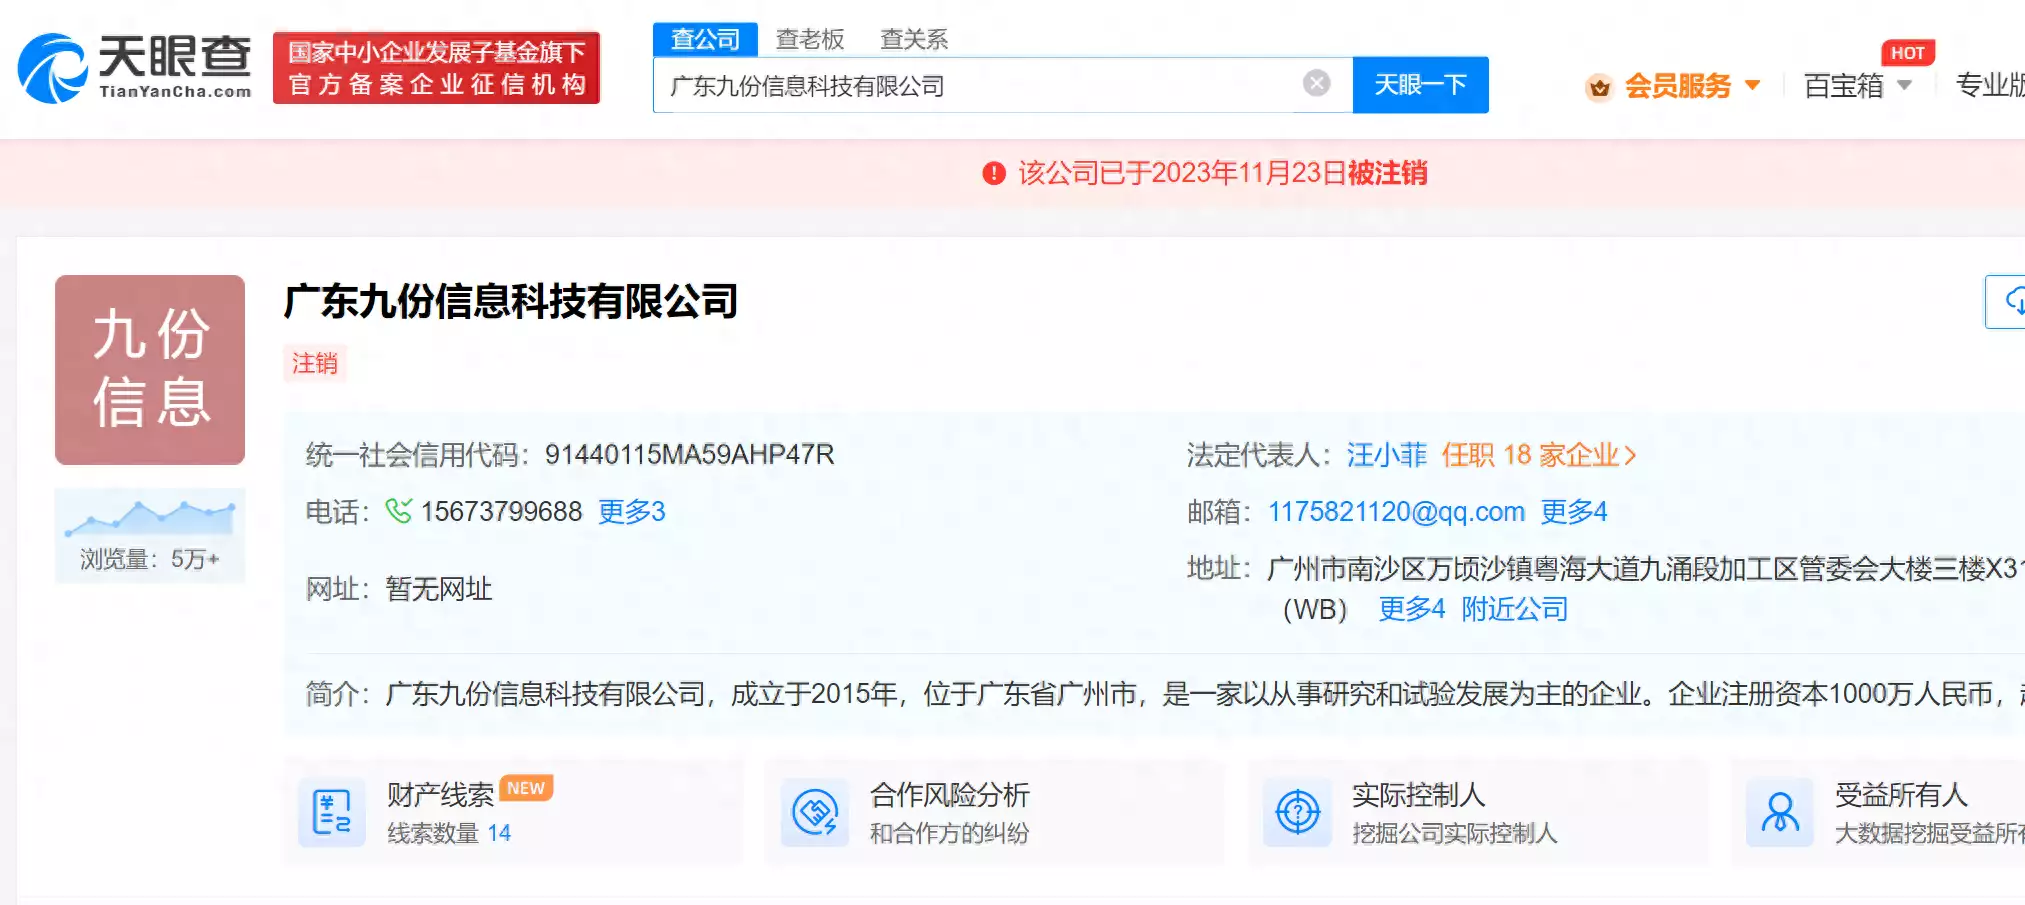Click the 合作风险分析 handshake icon
2025x905 pixels.
tap(815, 812)
